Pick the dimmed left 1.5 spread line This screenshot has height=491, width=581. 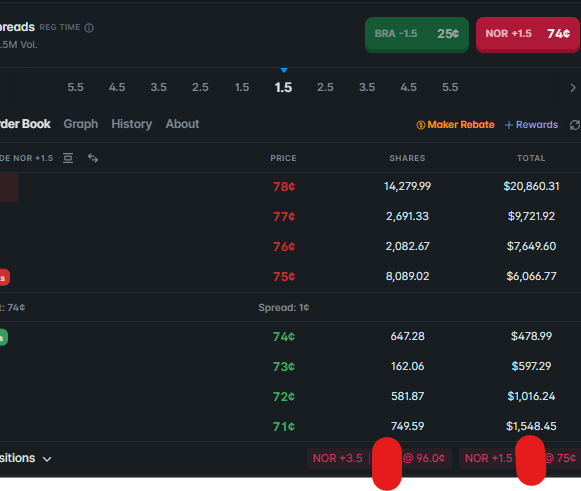click(242, 87)
